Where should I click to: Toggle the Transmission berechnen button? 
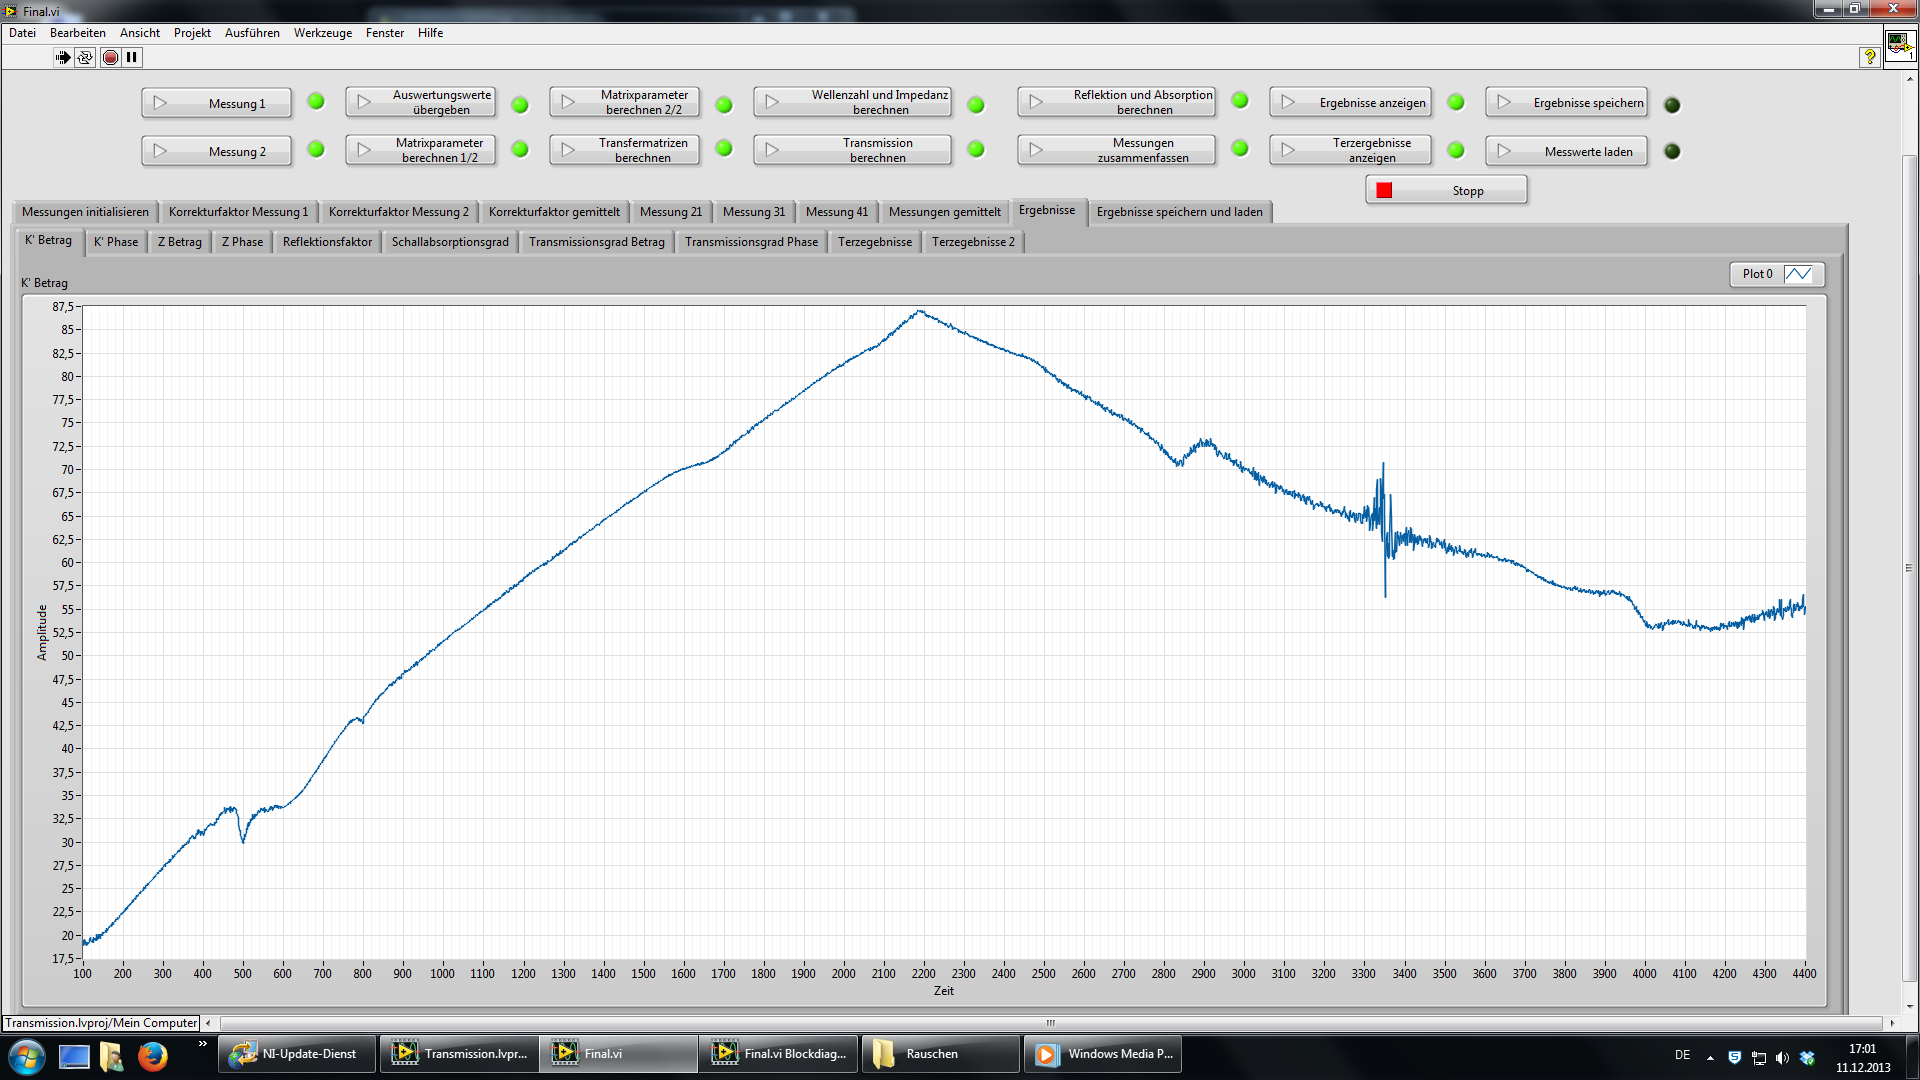point(853,150)
